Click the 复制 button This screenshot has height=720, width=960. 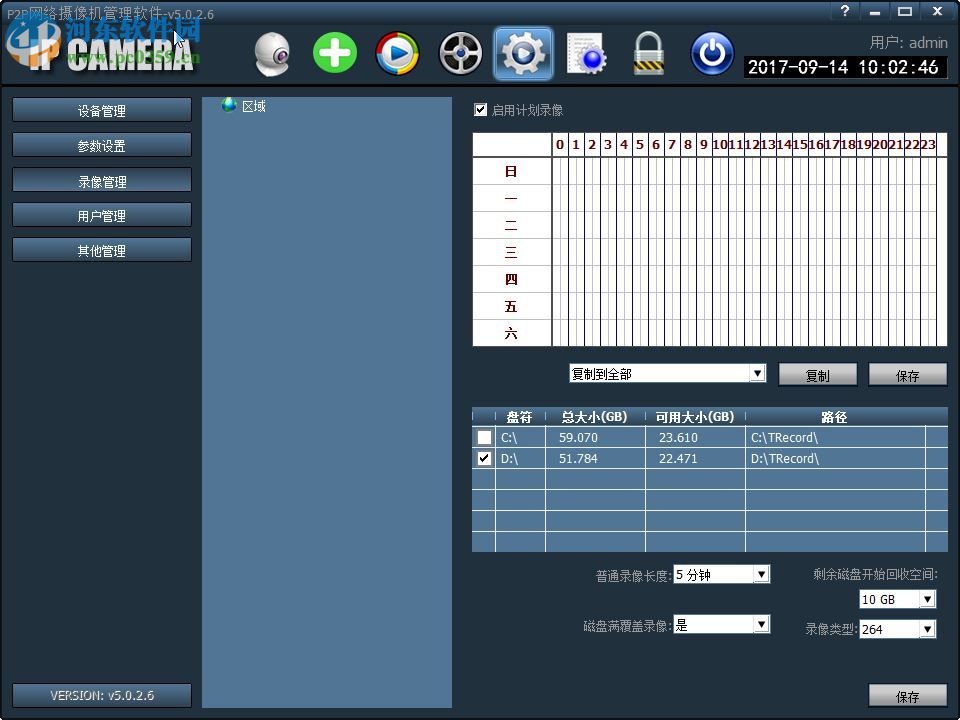[817, 375]
